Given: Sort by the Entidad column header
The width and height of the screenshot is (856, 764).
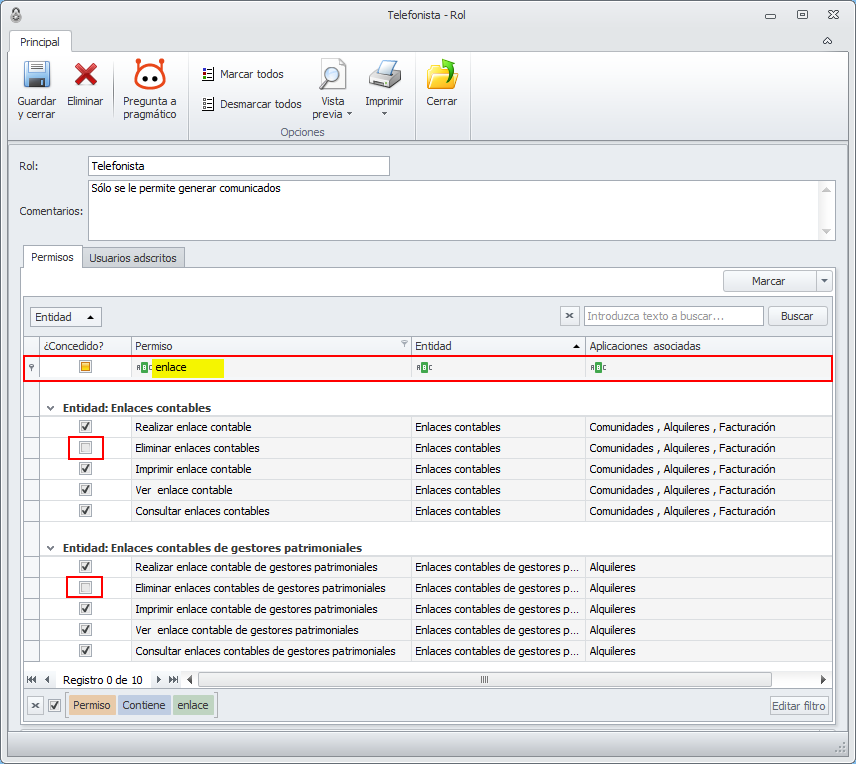Looking at the screenshot, I should click(498, 346).
